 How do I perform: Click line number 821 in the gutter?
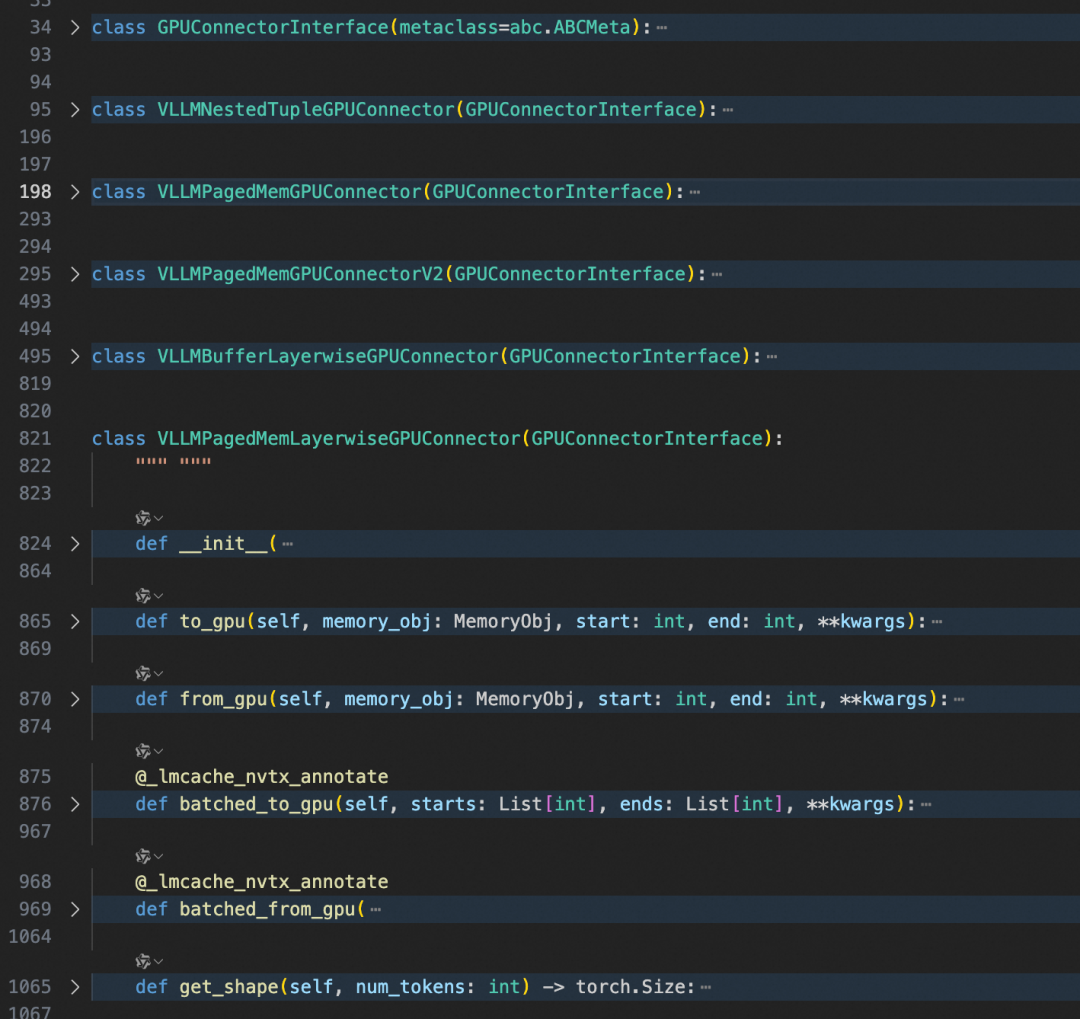coord(35,438)
